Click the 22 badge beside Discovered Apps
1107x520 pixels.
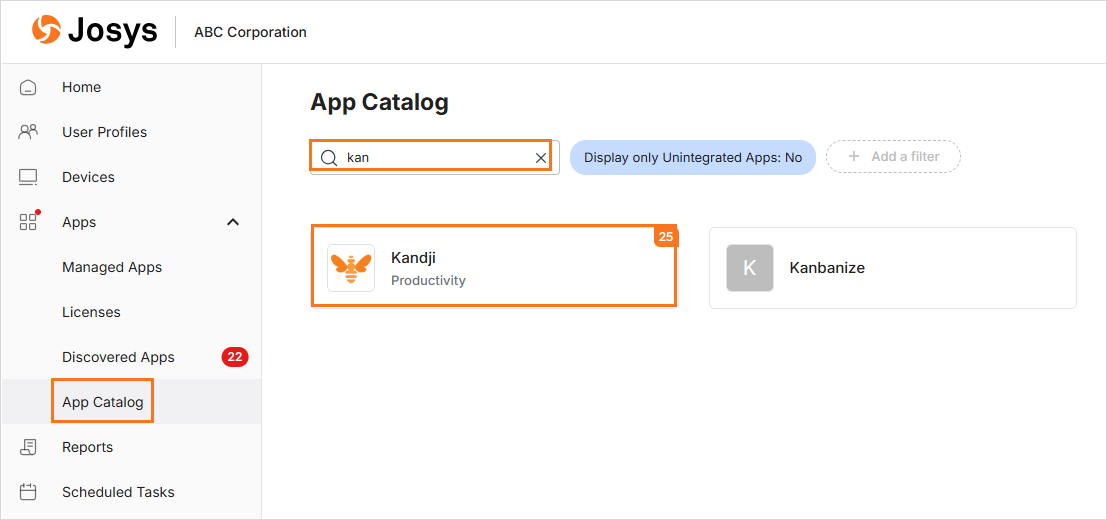(x=234, y=357)
